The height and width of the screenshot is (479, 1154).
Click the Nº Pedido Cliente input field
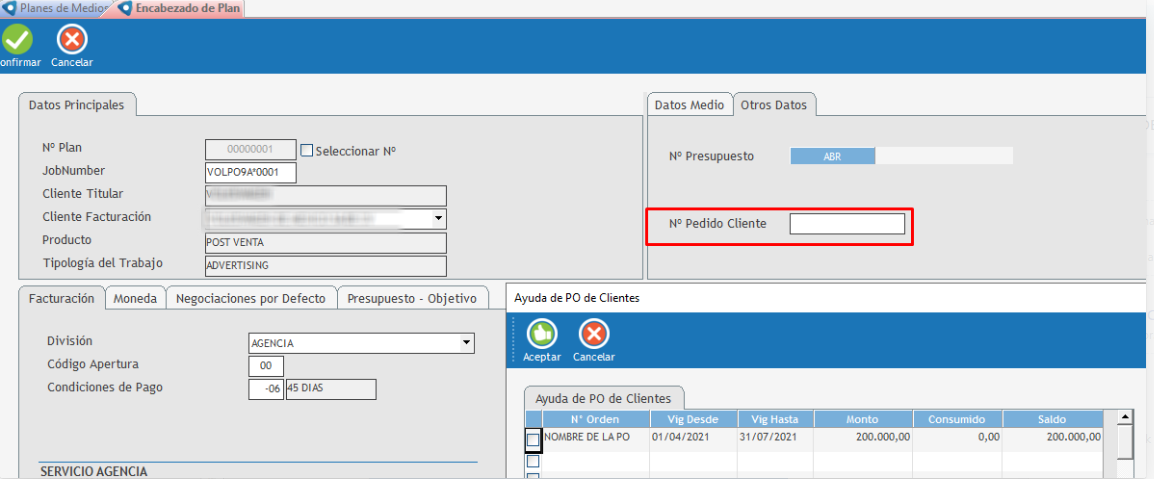[847, 224]
